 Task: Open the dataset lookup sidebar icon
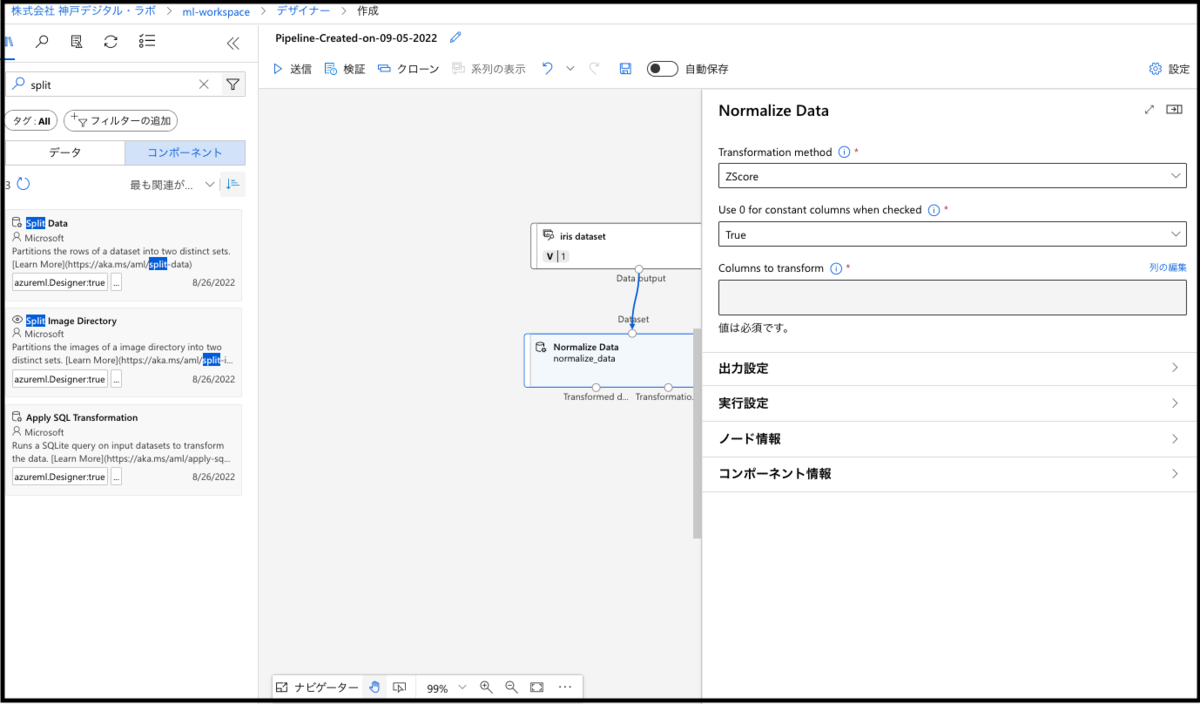[x=77, y=42]
